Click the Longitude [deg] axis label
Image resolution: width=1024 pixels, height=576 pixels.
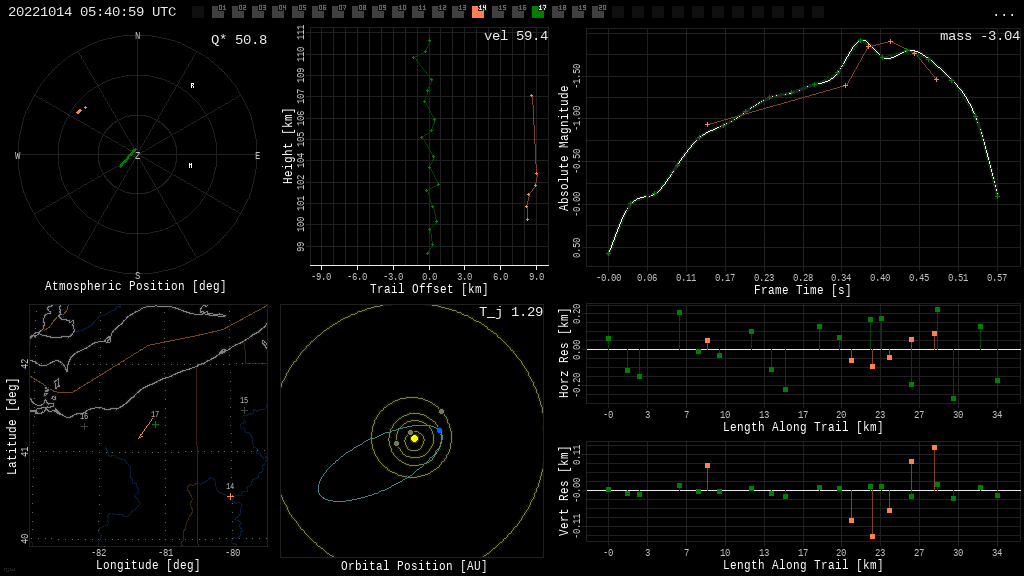(x=148, y=565)
